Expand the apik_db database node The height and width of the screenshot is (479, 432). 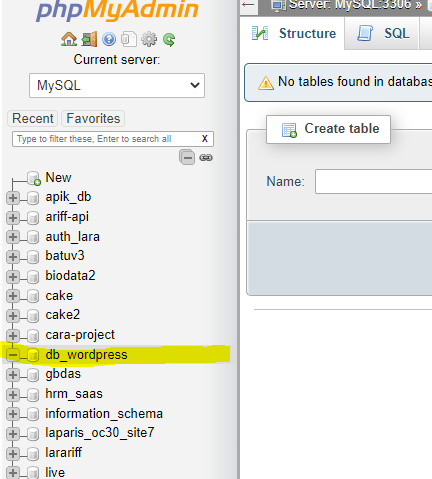pos(13,198)
